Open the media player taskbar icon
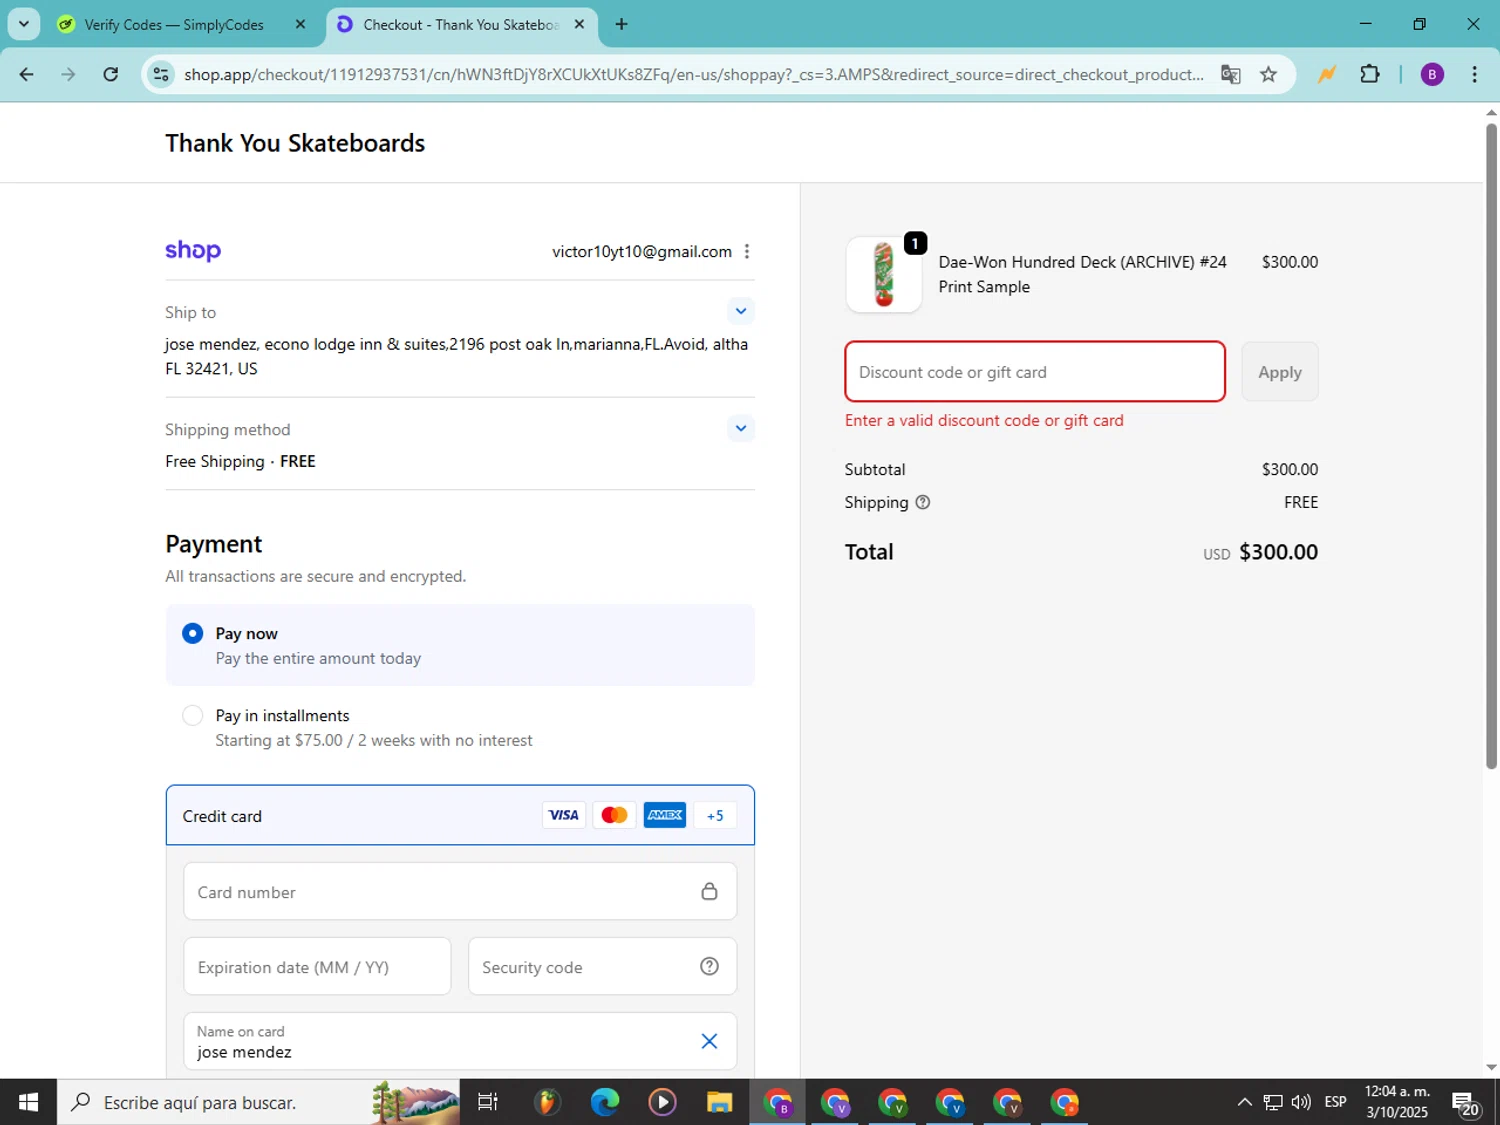1500x1125 pixels. click(662, 1102)
